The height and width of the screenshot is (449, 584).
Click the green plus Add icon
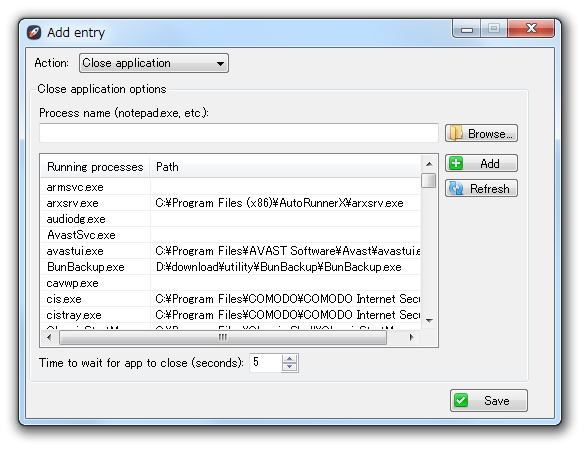click(x=456, y=163)
